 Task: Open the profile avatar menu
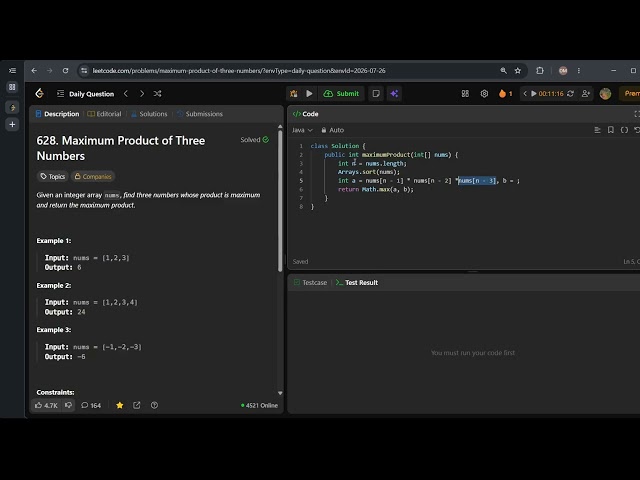(x=605, y=93)
